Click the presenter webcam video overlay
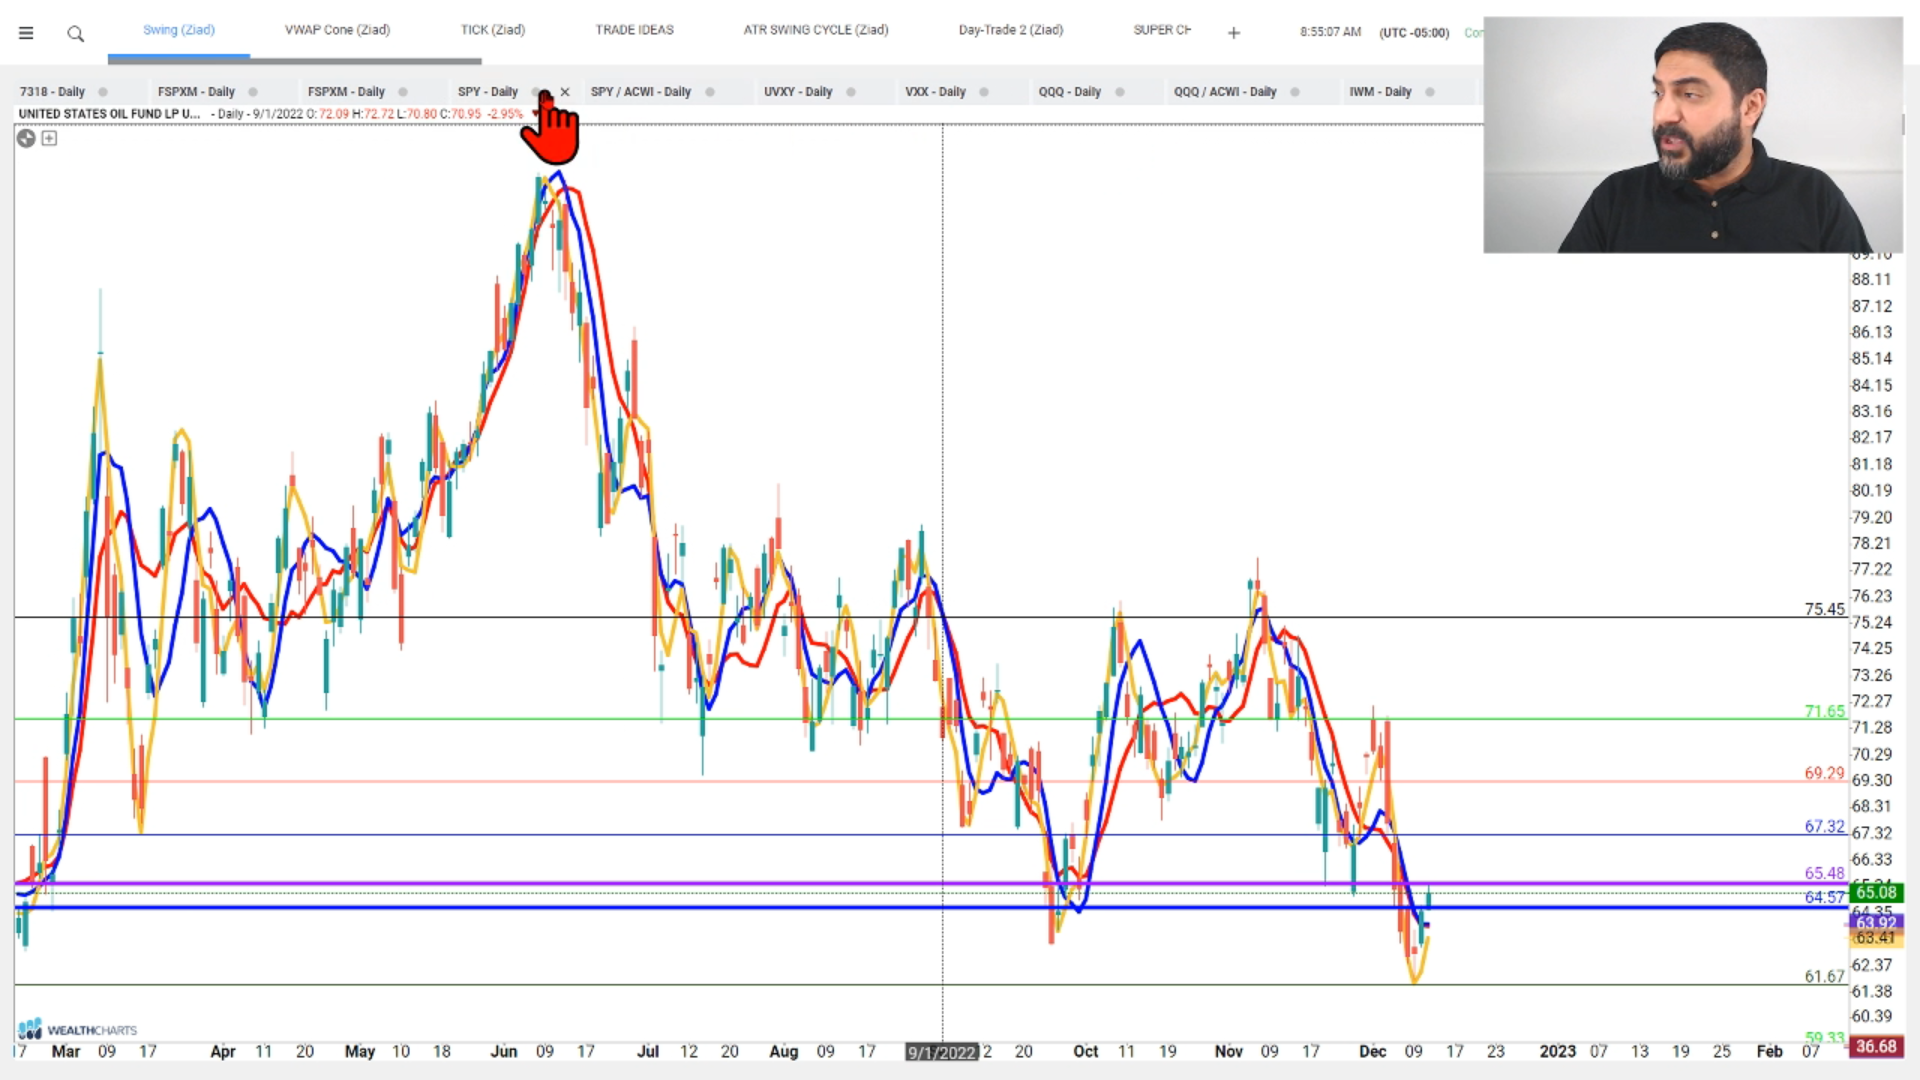 coord(1693,134)
